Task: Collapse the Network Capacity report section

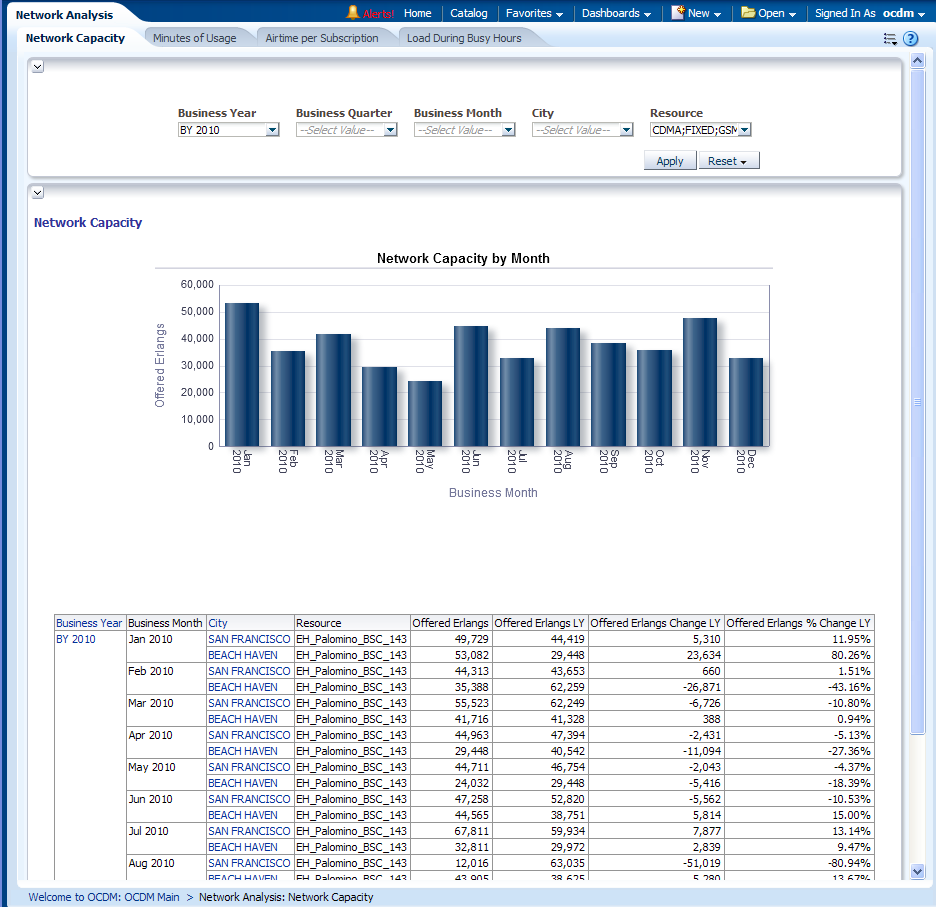Action: 37,192
